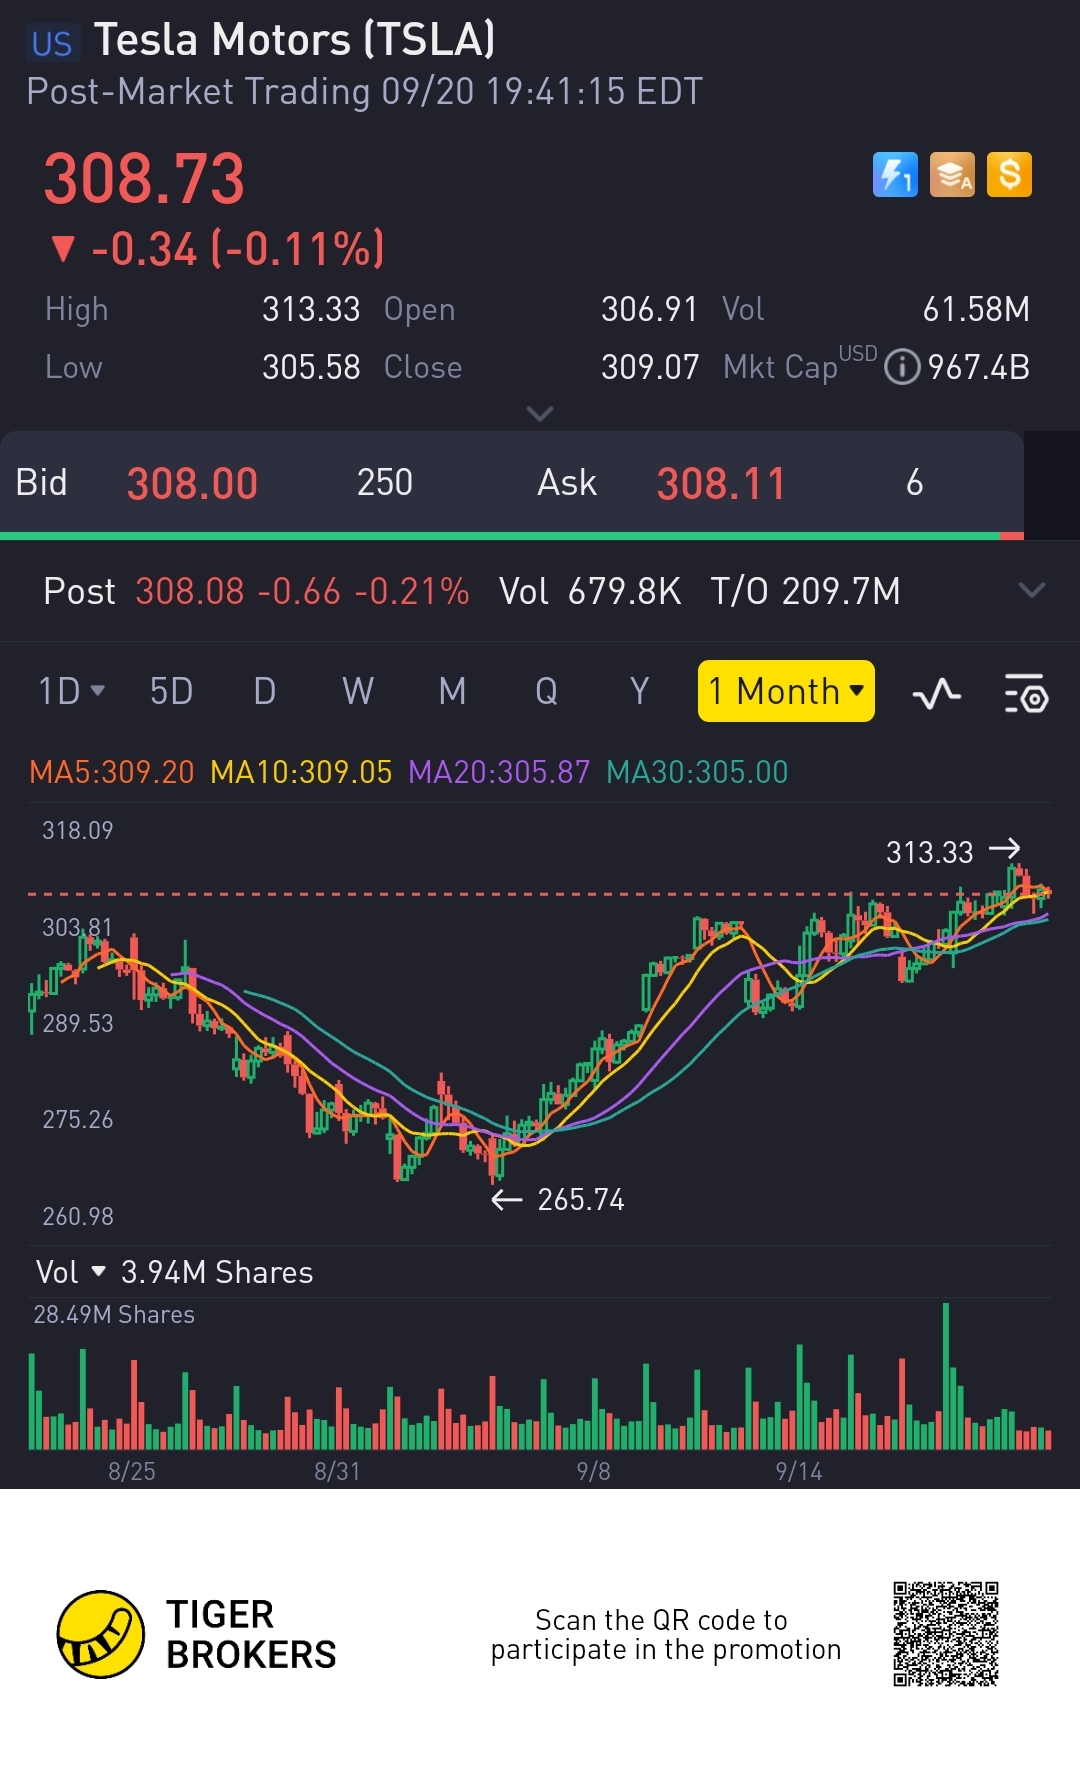Tap the Post price 308.08 value
Viewport: 1080px width, 1780px height.
[190, 591]
